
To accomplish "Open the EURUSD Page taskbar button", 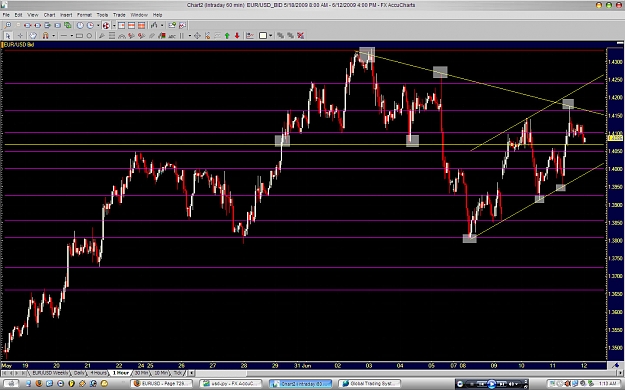I will [x=161, y=384].
